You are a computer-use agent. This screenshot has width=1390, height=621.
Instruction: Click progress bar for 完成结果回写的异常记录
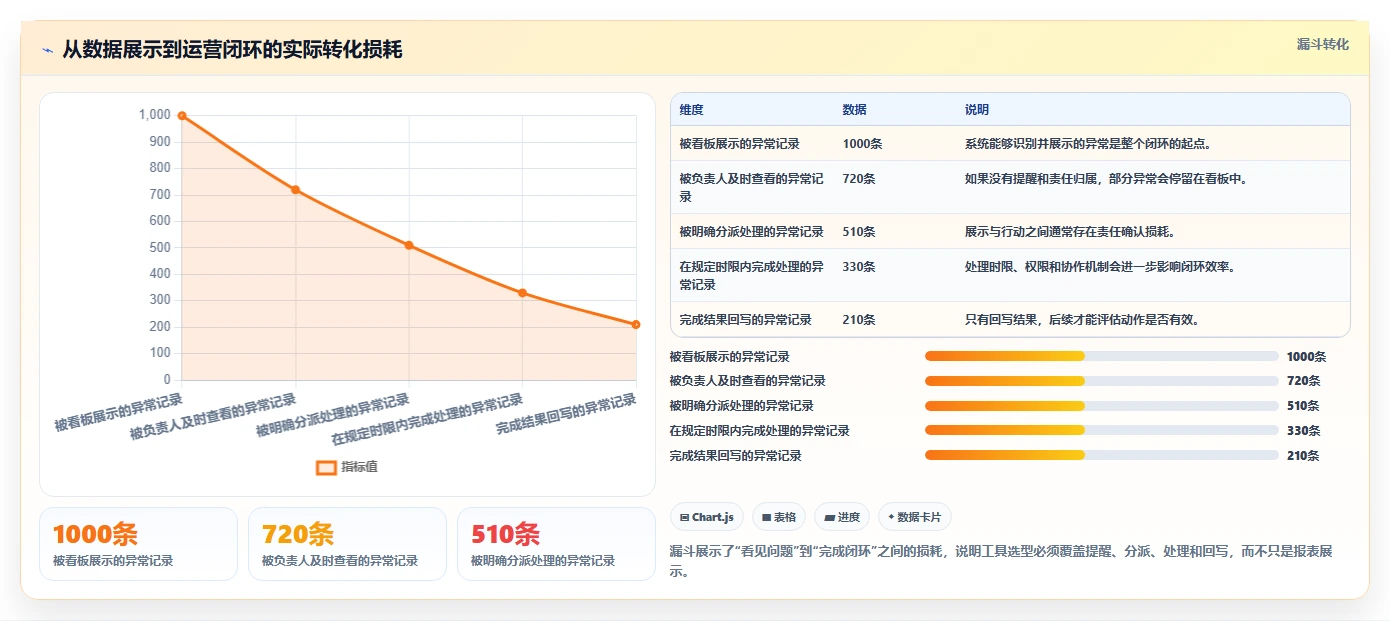tap(1102, 455)
